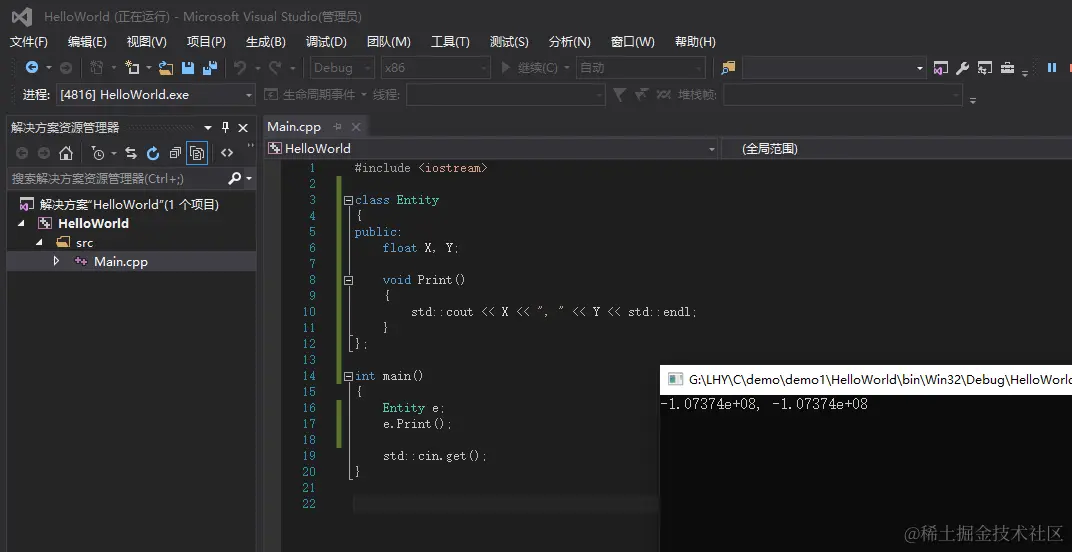
Task: Click the Redo arrow icon
Action: coord(276,67)
